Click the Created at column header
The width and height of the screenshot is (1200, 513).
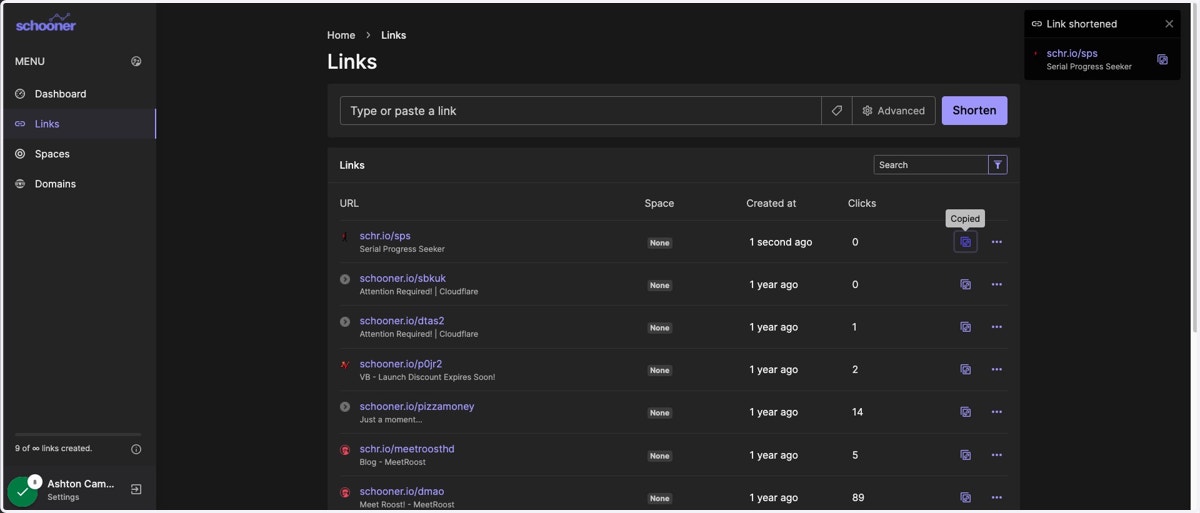tap(771, 203)
